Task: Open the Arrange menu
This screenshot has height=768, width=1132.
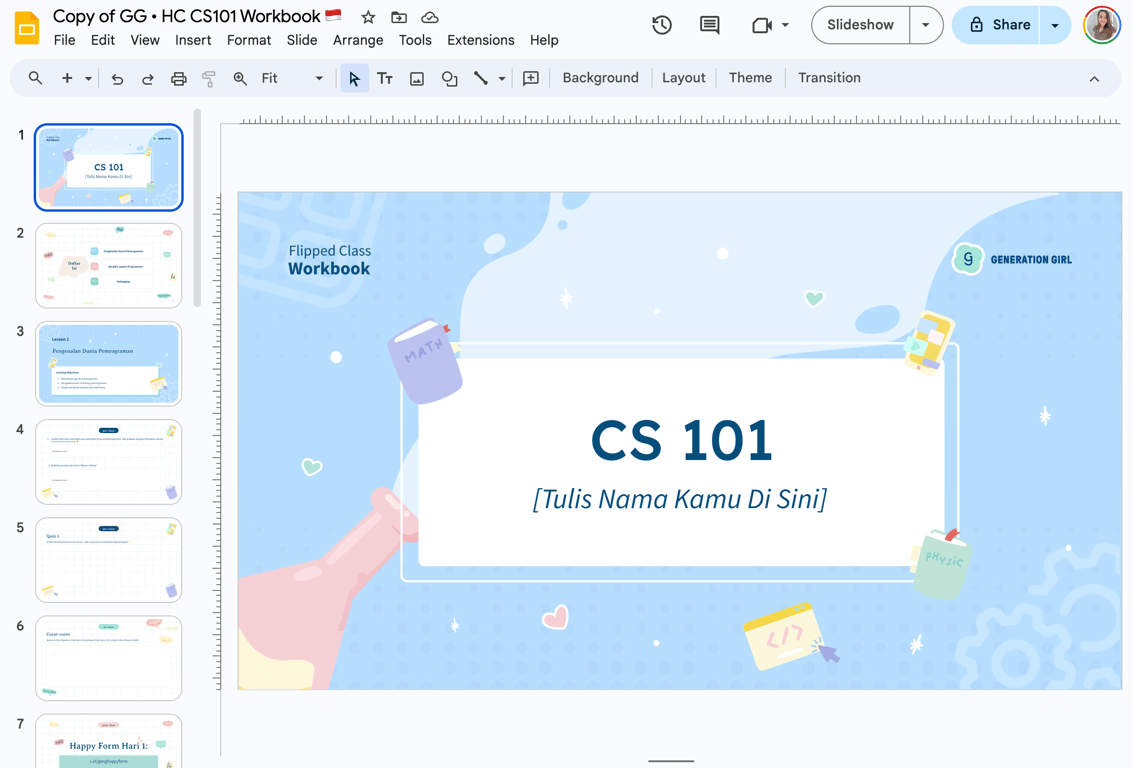Action: [358, 40]
